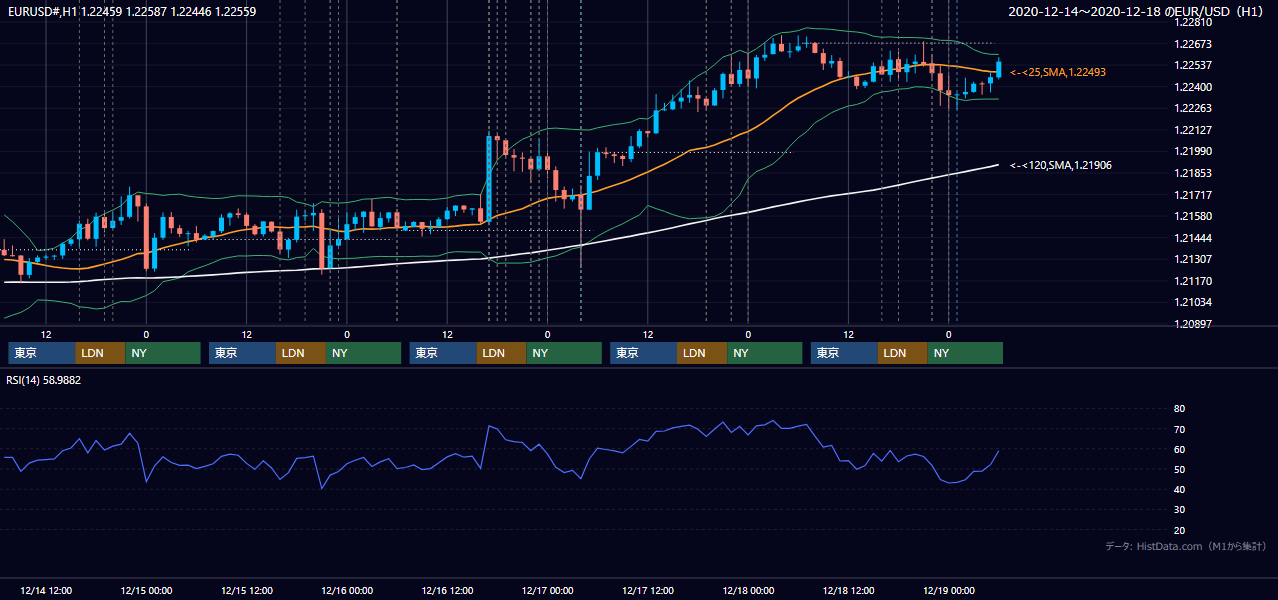Screen dimensions: 1278x600
Task: Click RSI scale value 50
Action: [x=1179, y=469]
